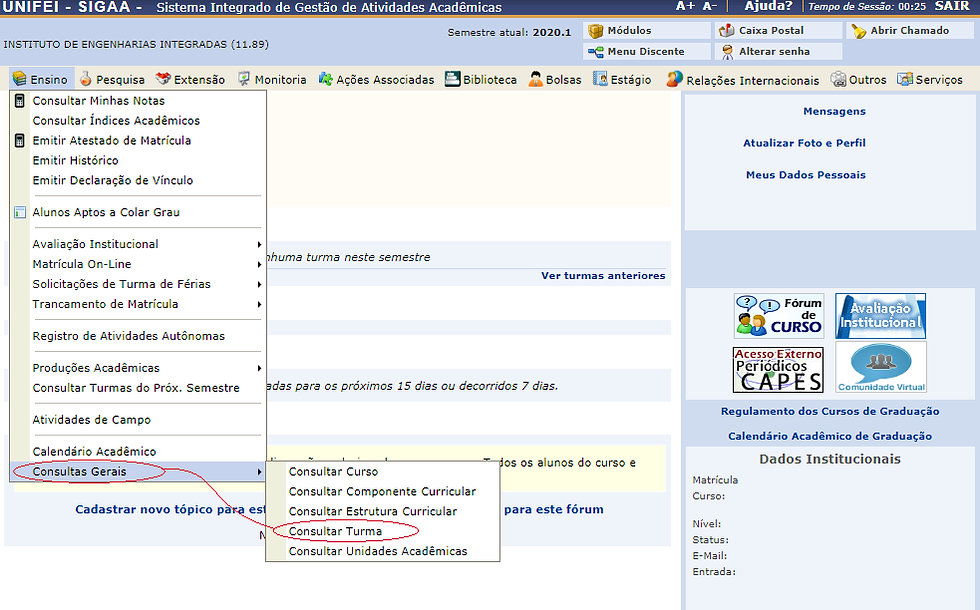Click the Pesquisa flask icon
Image resolution: width=980 pixels, height=610 pixels.
pyautogui.click(x=86, y=79)
